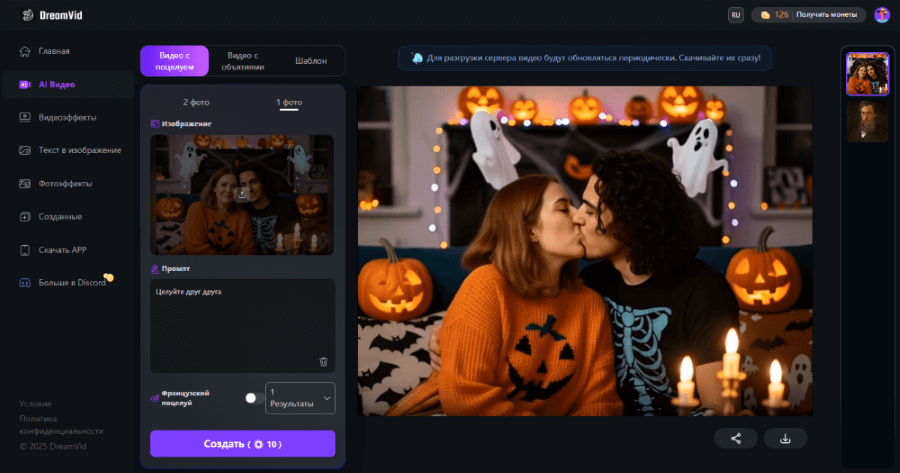Click the share icon below the preview

(736, 438)
